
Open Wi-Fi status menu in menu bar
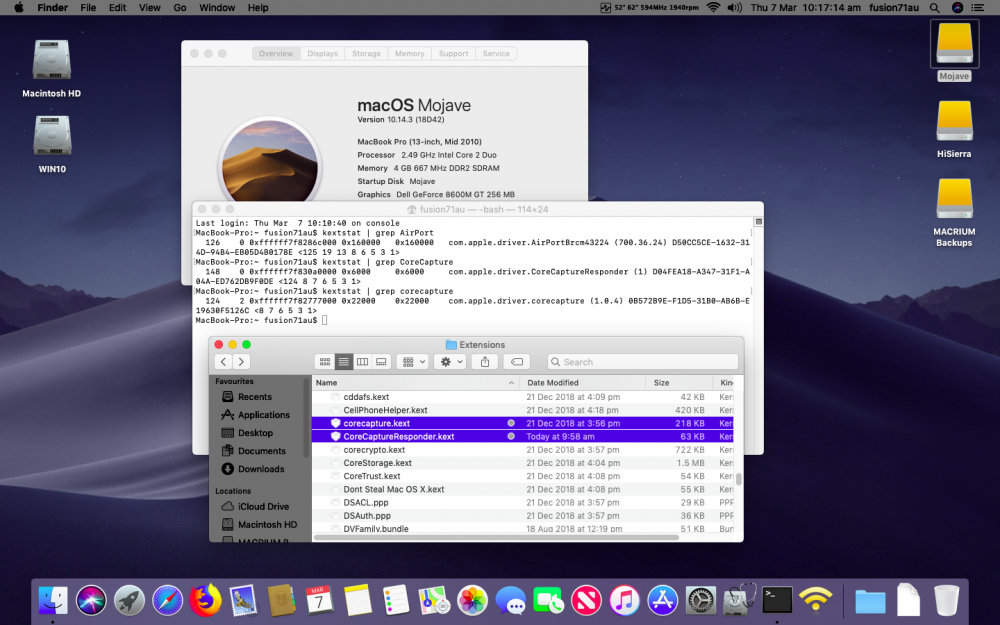click(714, 8)
